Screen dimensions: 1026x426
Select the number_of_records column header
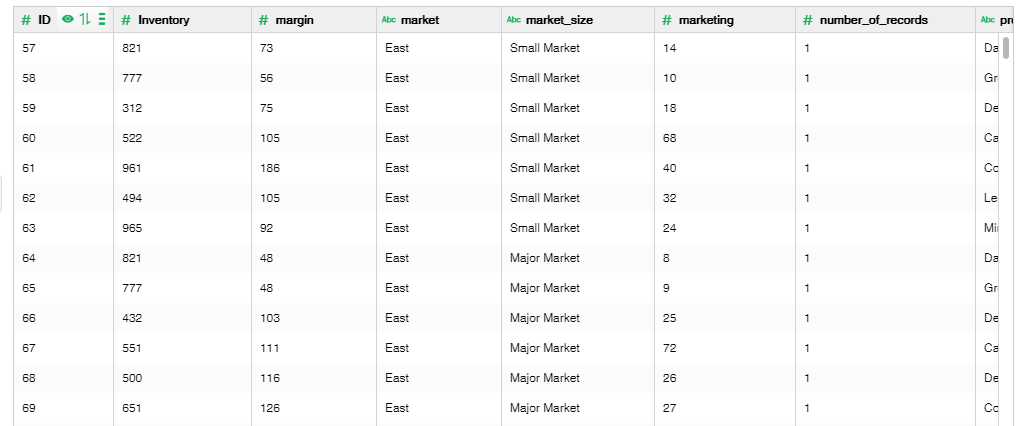click(885, 20)
